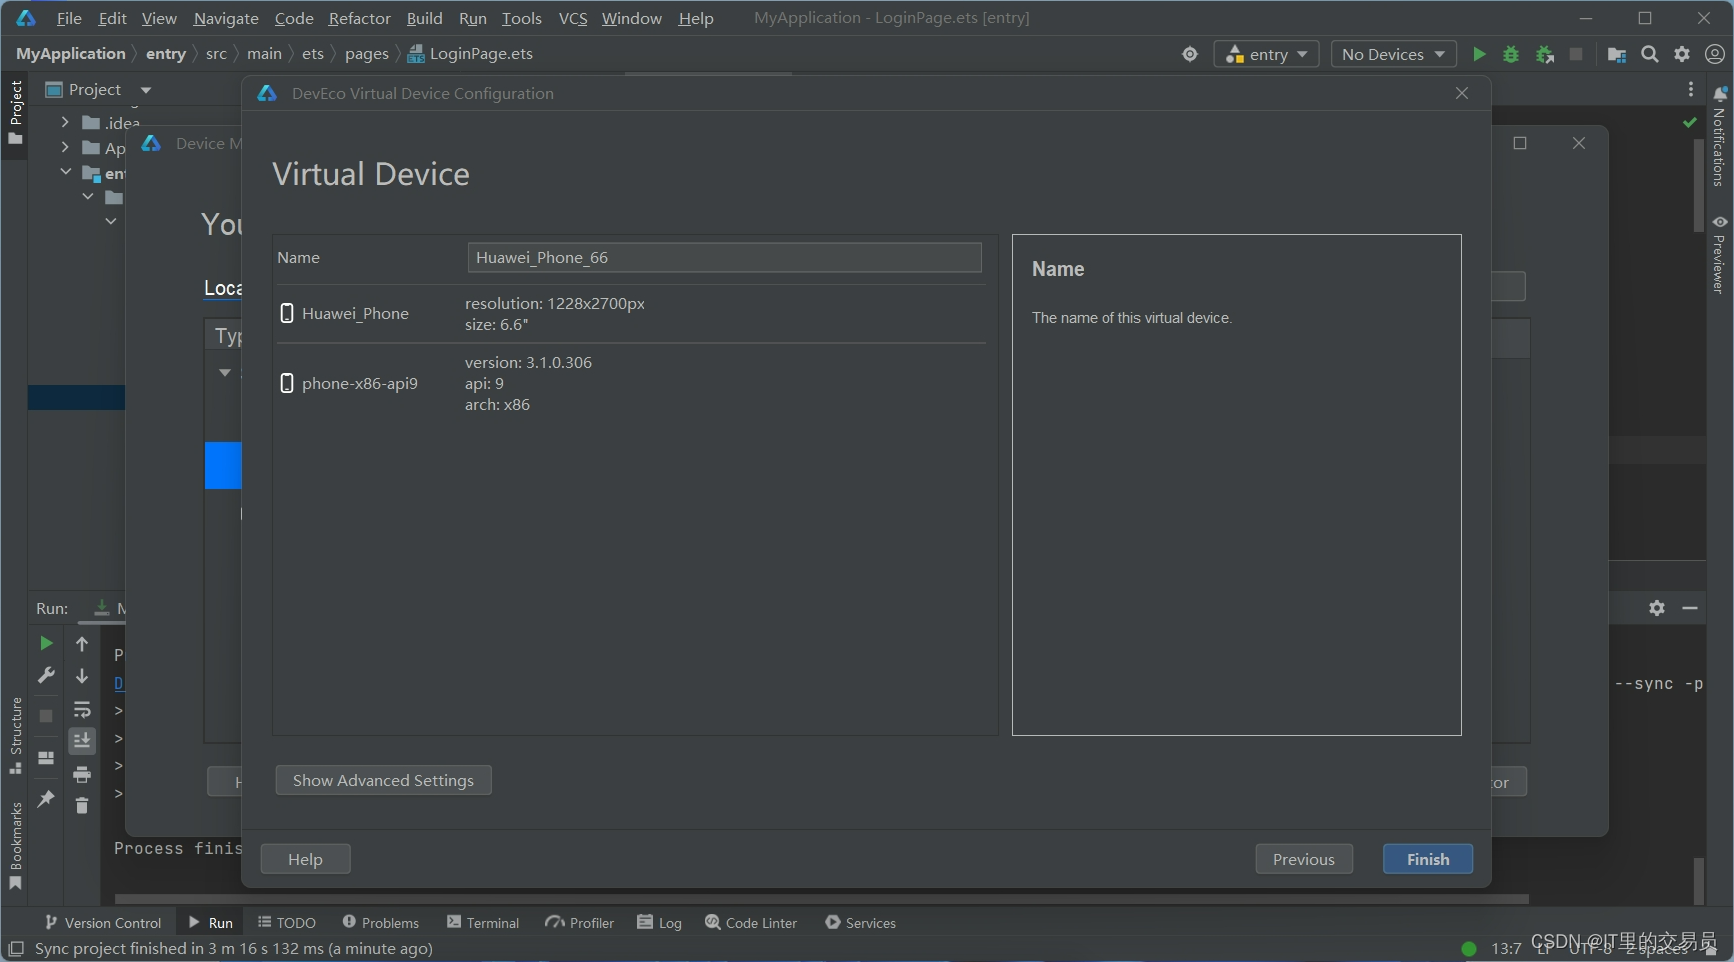Open Previewer side panel
The image size is (1734, 962).
click(1719, 254)
